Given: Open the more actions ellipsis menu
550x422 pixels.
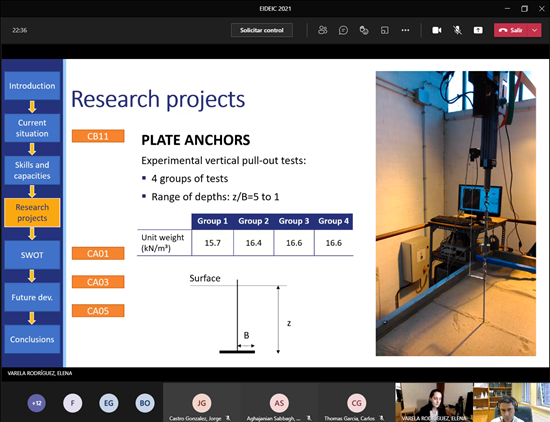Looking at the screenshot, I should click(405, 30).
